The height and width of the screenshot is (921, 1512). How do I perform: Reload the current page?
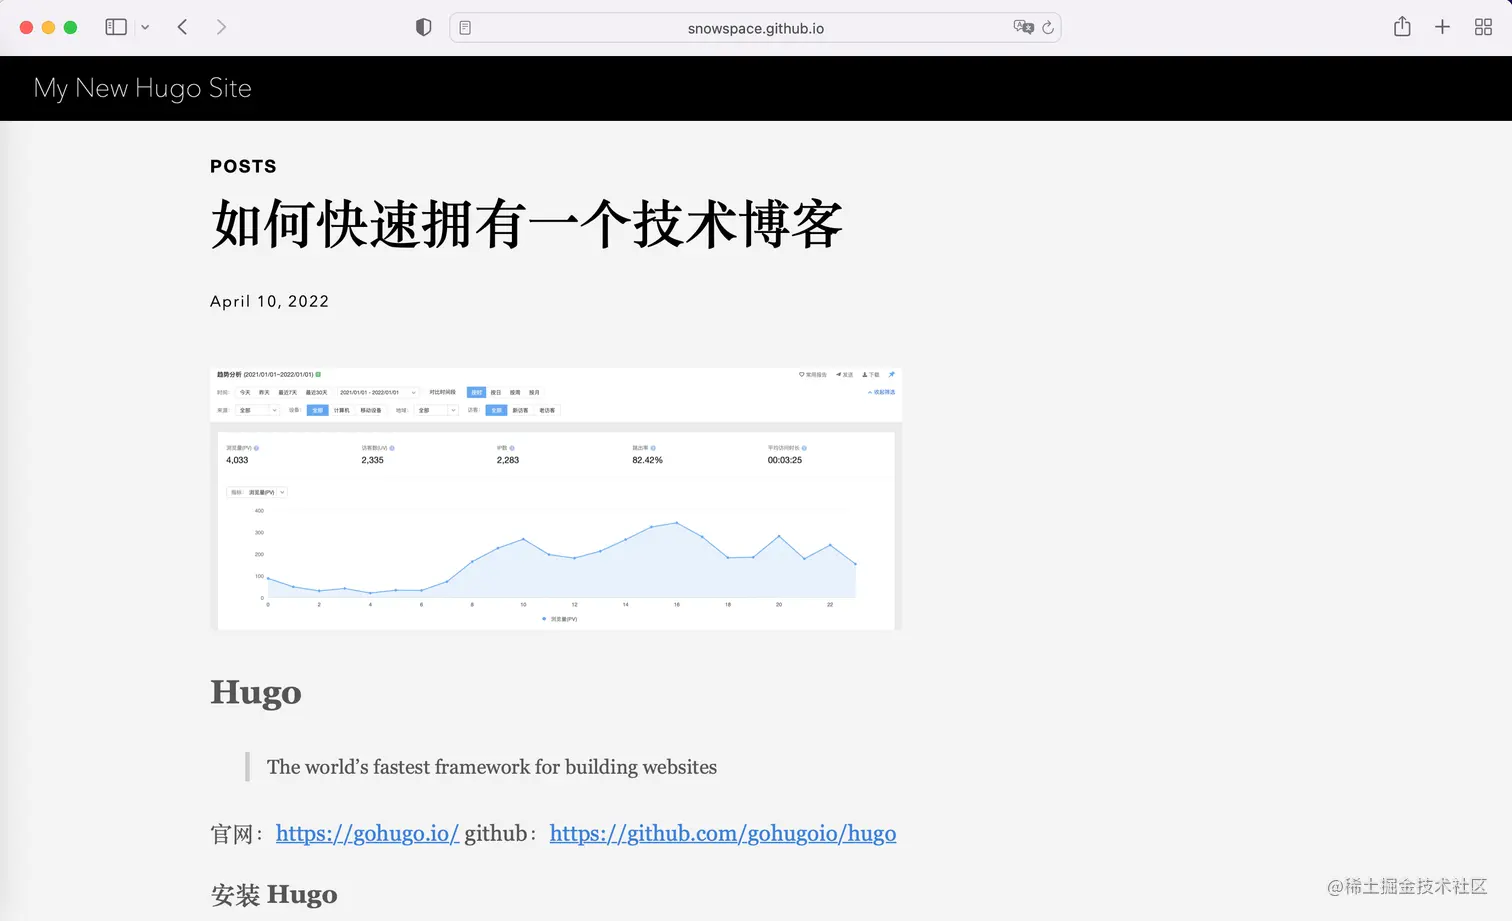[1048, 27]
